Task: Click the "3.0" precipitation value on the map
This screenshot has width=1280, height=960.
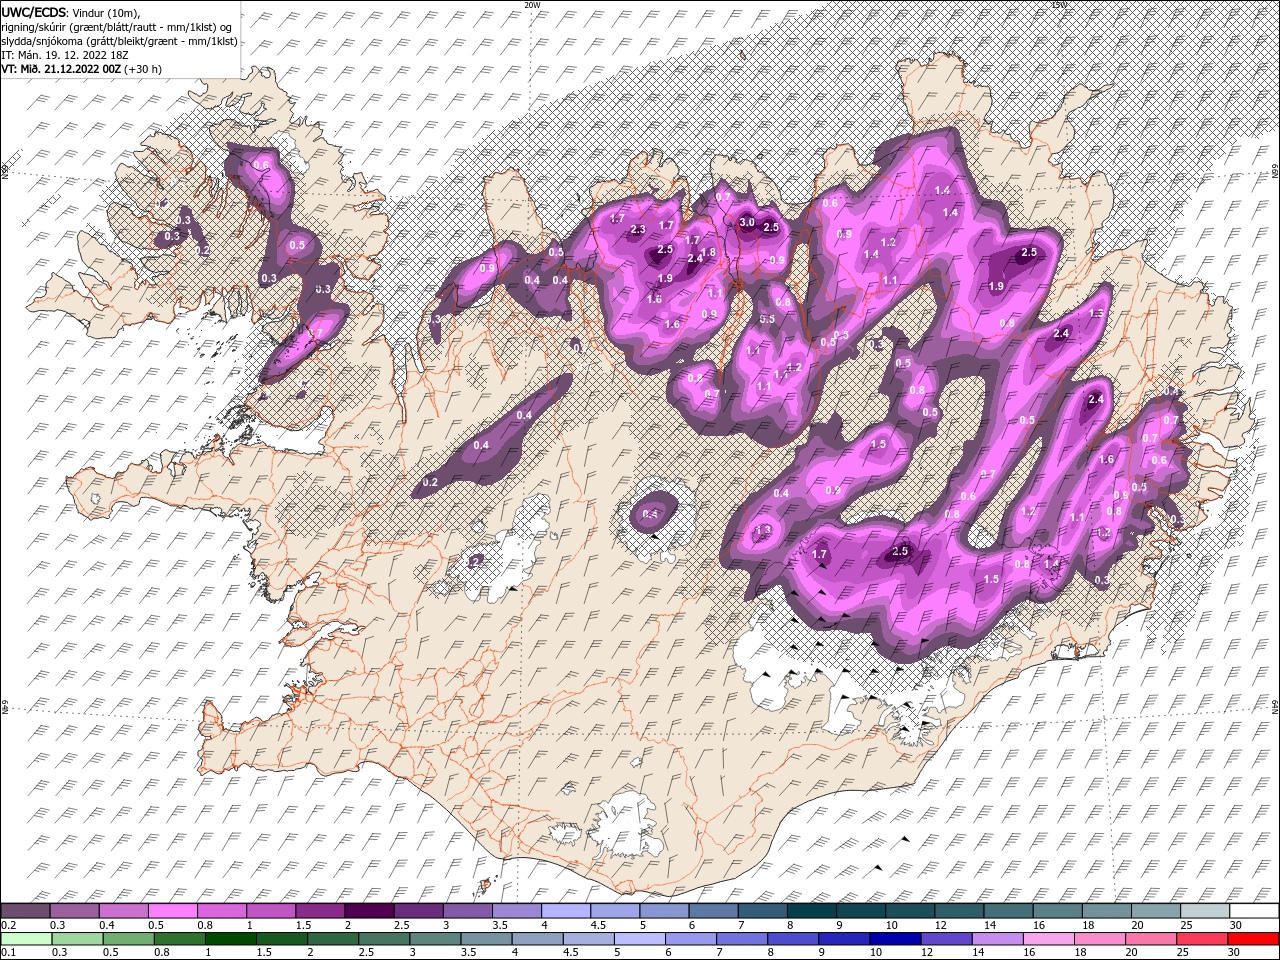Action: 746,223
